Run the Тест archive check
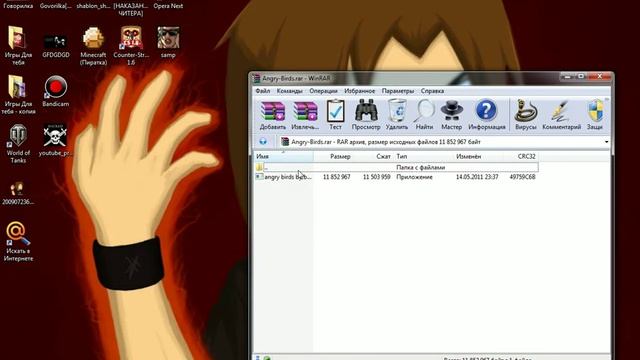Image resolution: width=640 pixels, height=360 pixels. click(x=336, y=115)
